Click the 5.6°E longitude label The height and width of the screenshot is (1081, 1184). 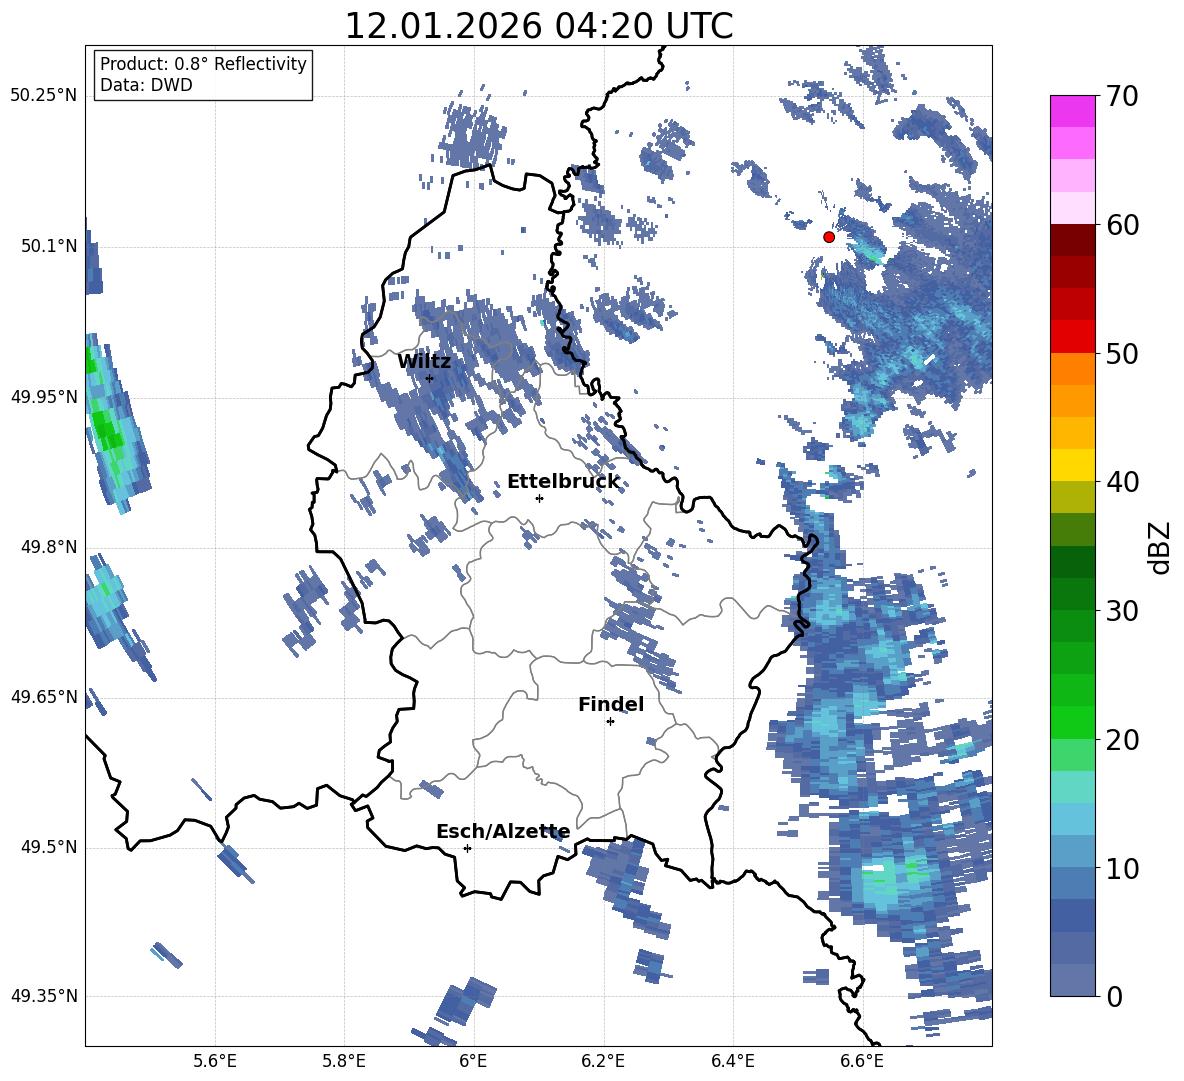point(214,1061)
